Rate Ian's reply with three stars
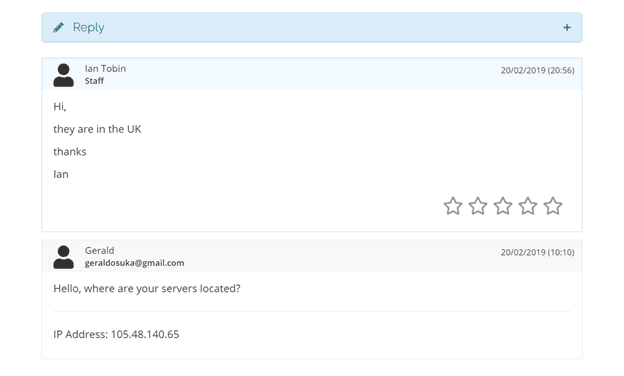 coord(503,206)
